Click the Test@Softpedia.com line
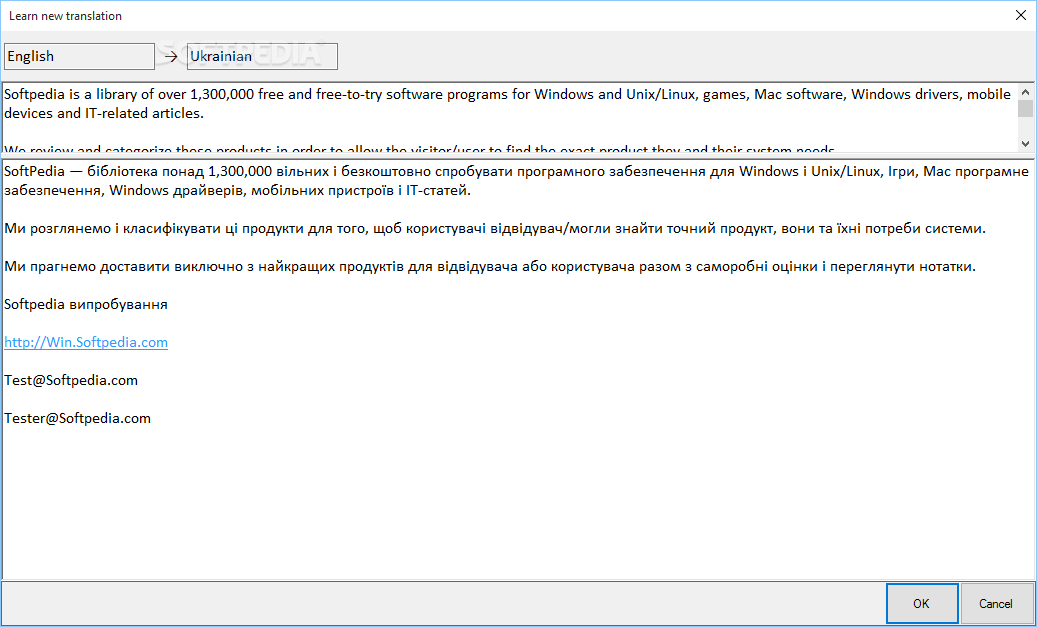Viewport: 1037px width, 627px height. click(x=71, y=380)
